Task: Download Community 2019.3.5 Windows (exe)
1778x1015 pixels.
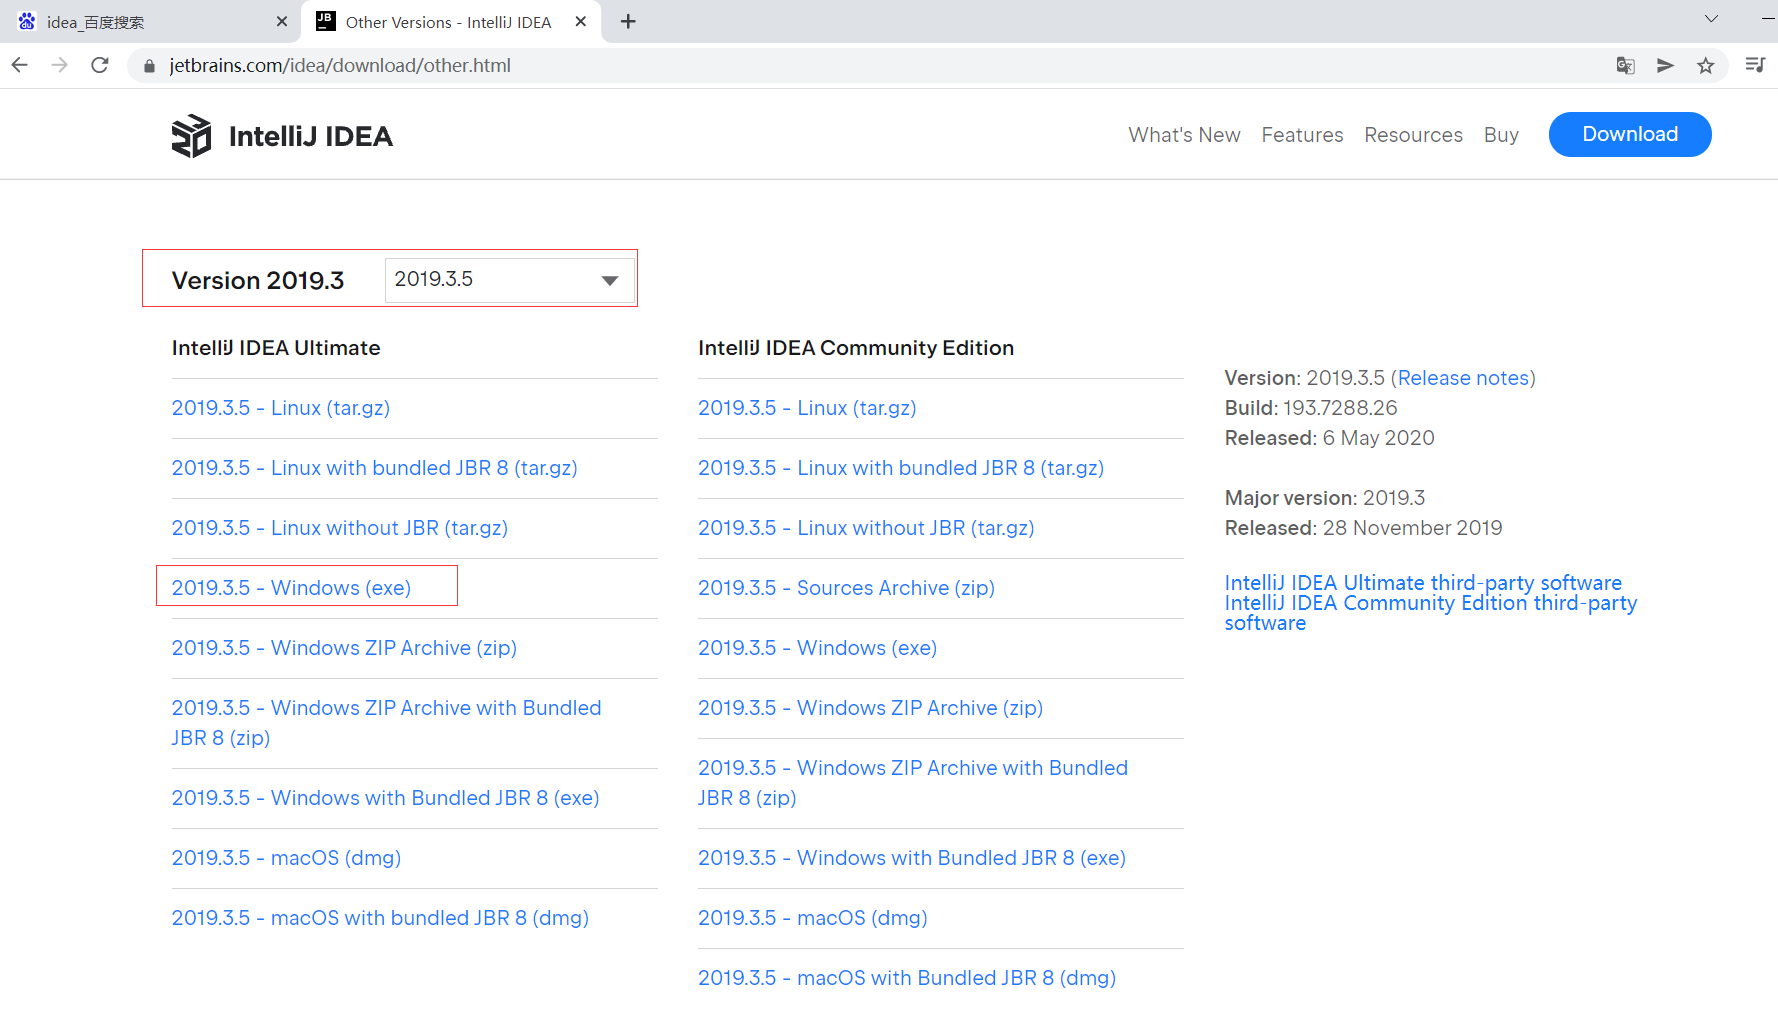Action: click(x=817, y=648)
